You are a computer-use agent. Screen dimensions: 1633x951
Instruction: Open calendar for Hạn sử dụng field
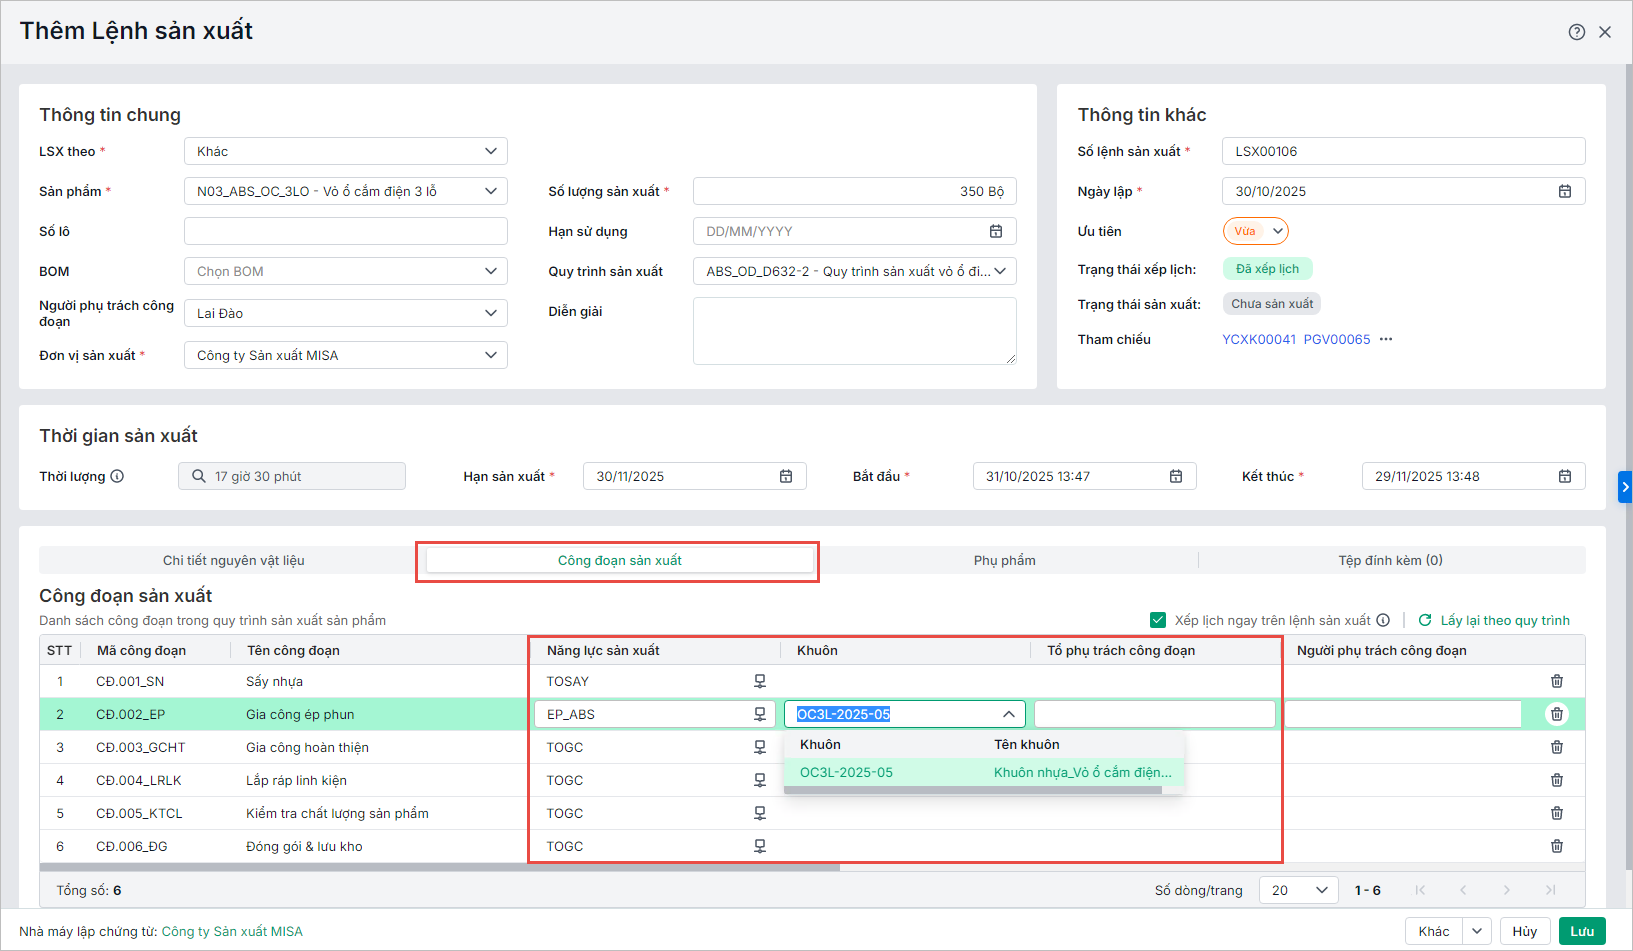coord(995,231)
